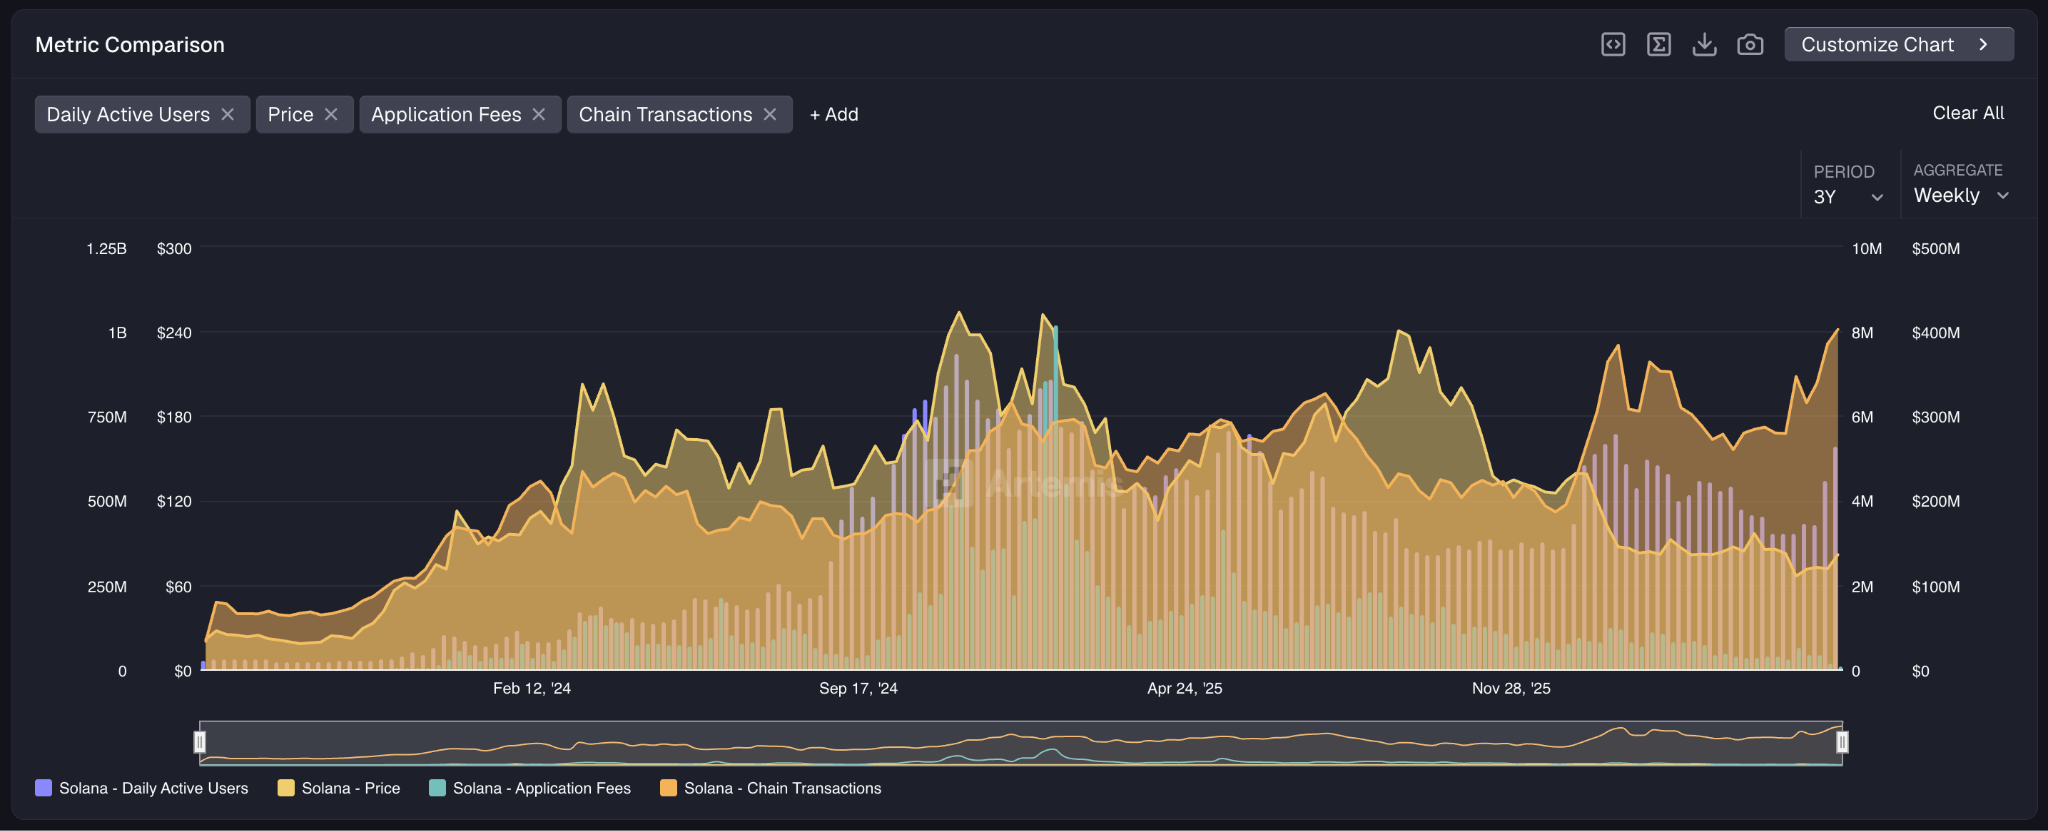2048x831 pixels.
Task: Open the Customize Chart panel
Action: (x=1899, y=44)
